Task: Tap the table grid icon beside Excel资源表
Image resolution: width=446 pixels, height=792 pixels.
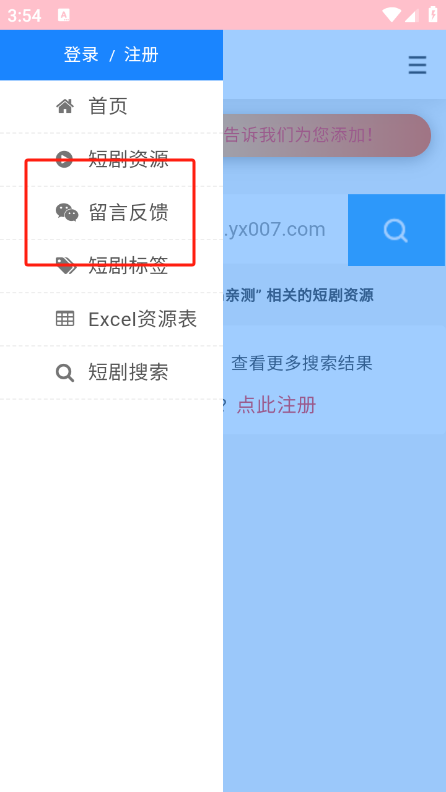Action: [65, 319]
